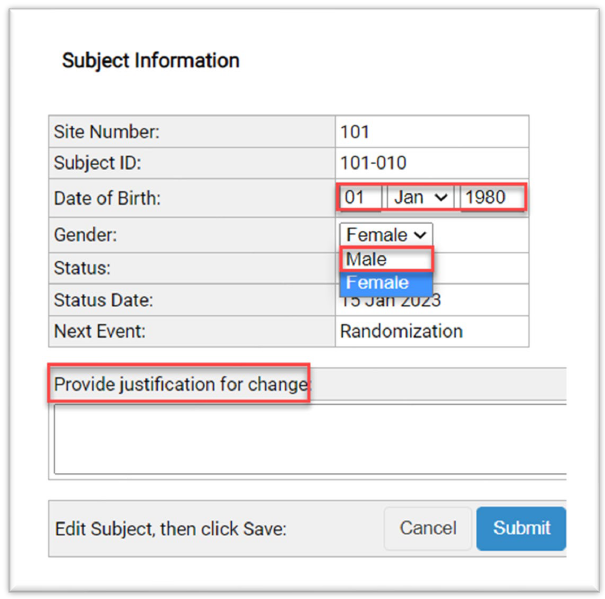
Task: Open the Gender dropdown showing Female
Action: [x=386, y=235]
